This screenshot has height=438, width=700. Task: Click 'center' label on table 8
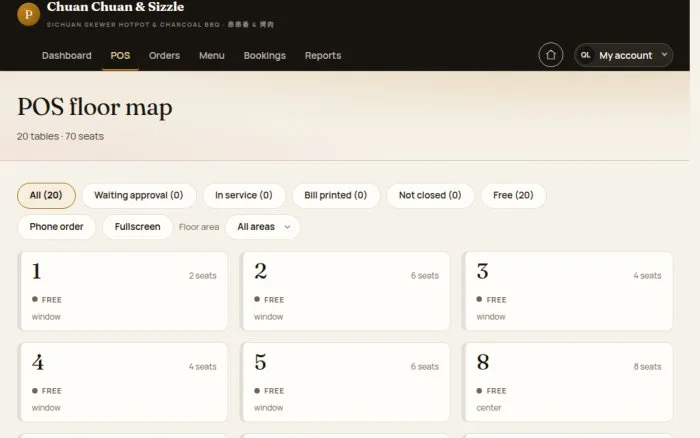(x=489, y=408)
